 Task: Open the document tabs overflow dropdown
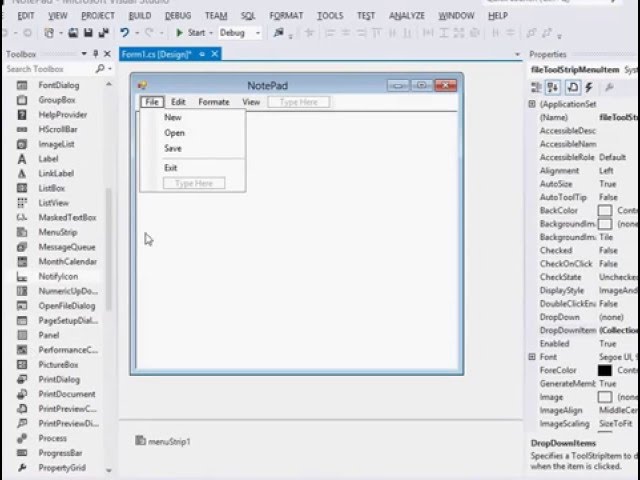517,54
